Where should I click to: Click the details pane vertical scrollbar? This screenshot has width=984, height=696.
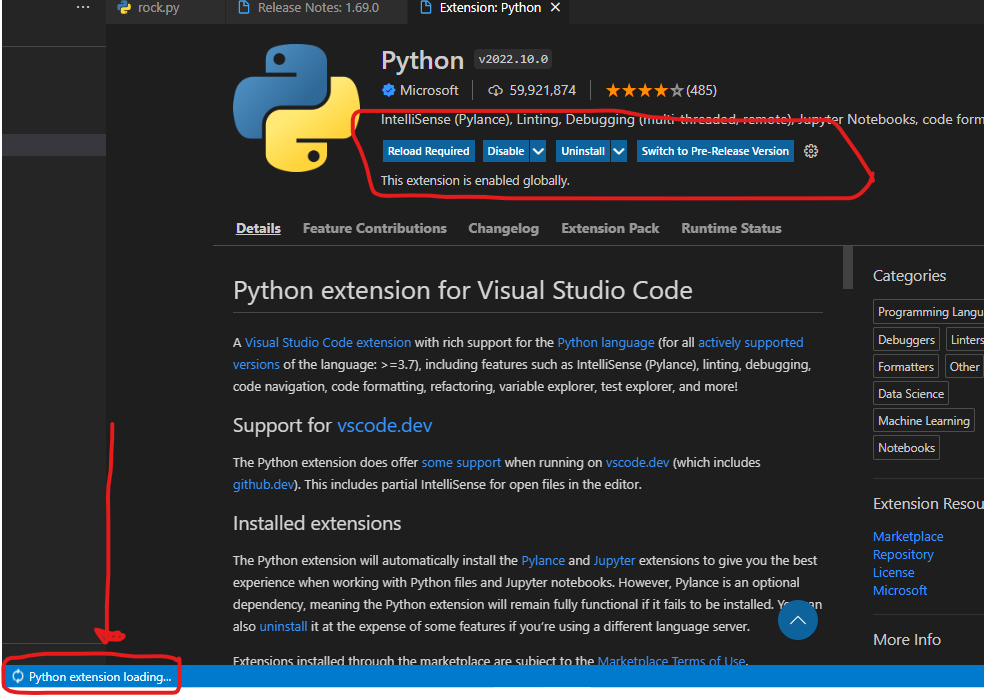[x=848, y=268]
